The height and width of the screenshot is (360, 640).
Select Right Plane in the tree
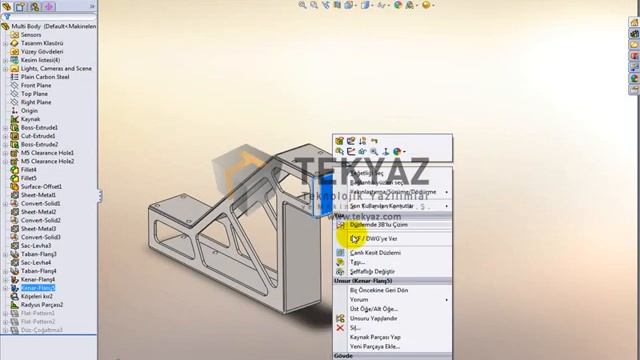click(36, 102)
